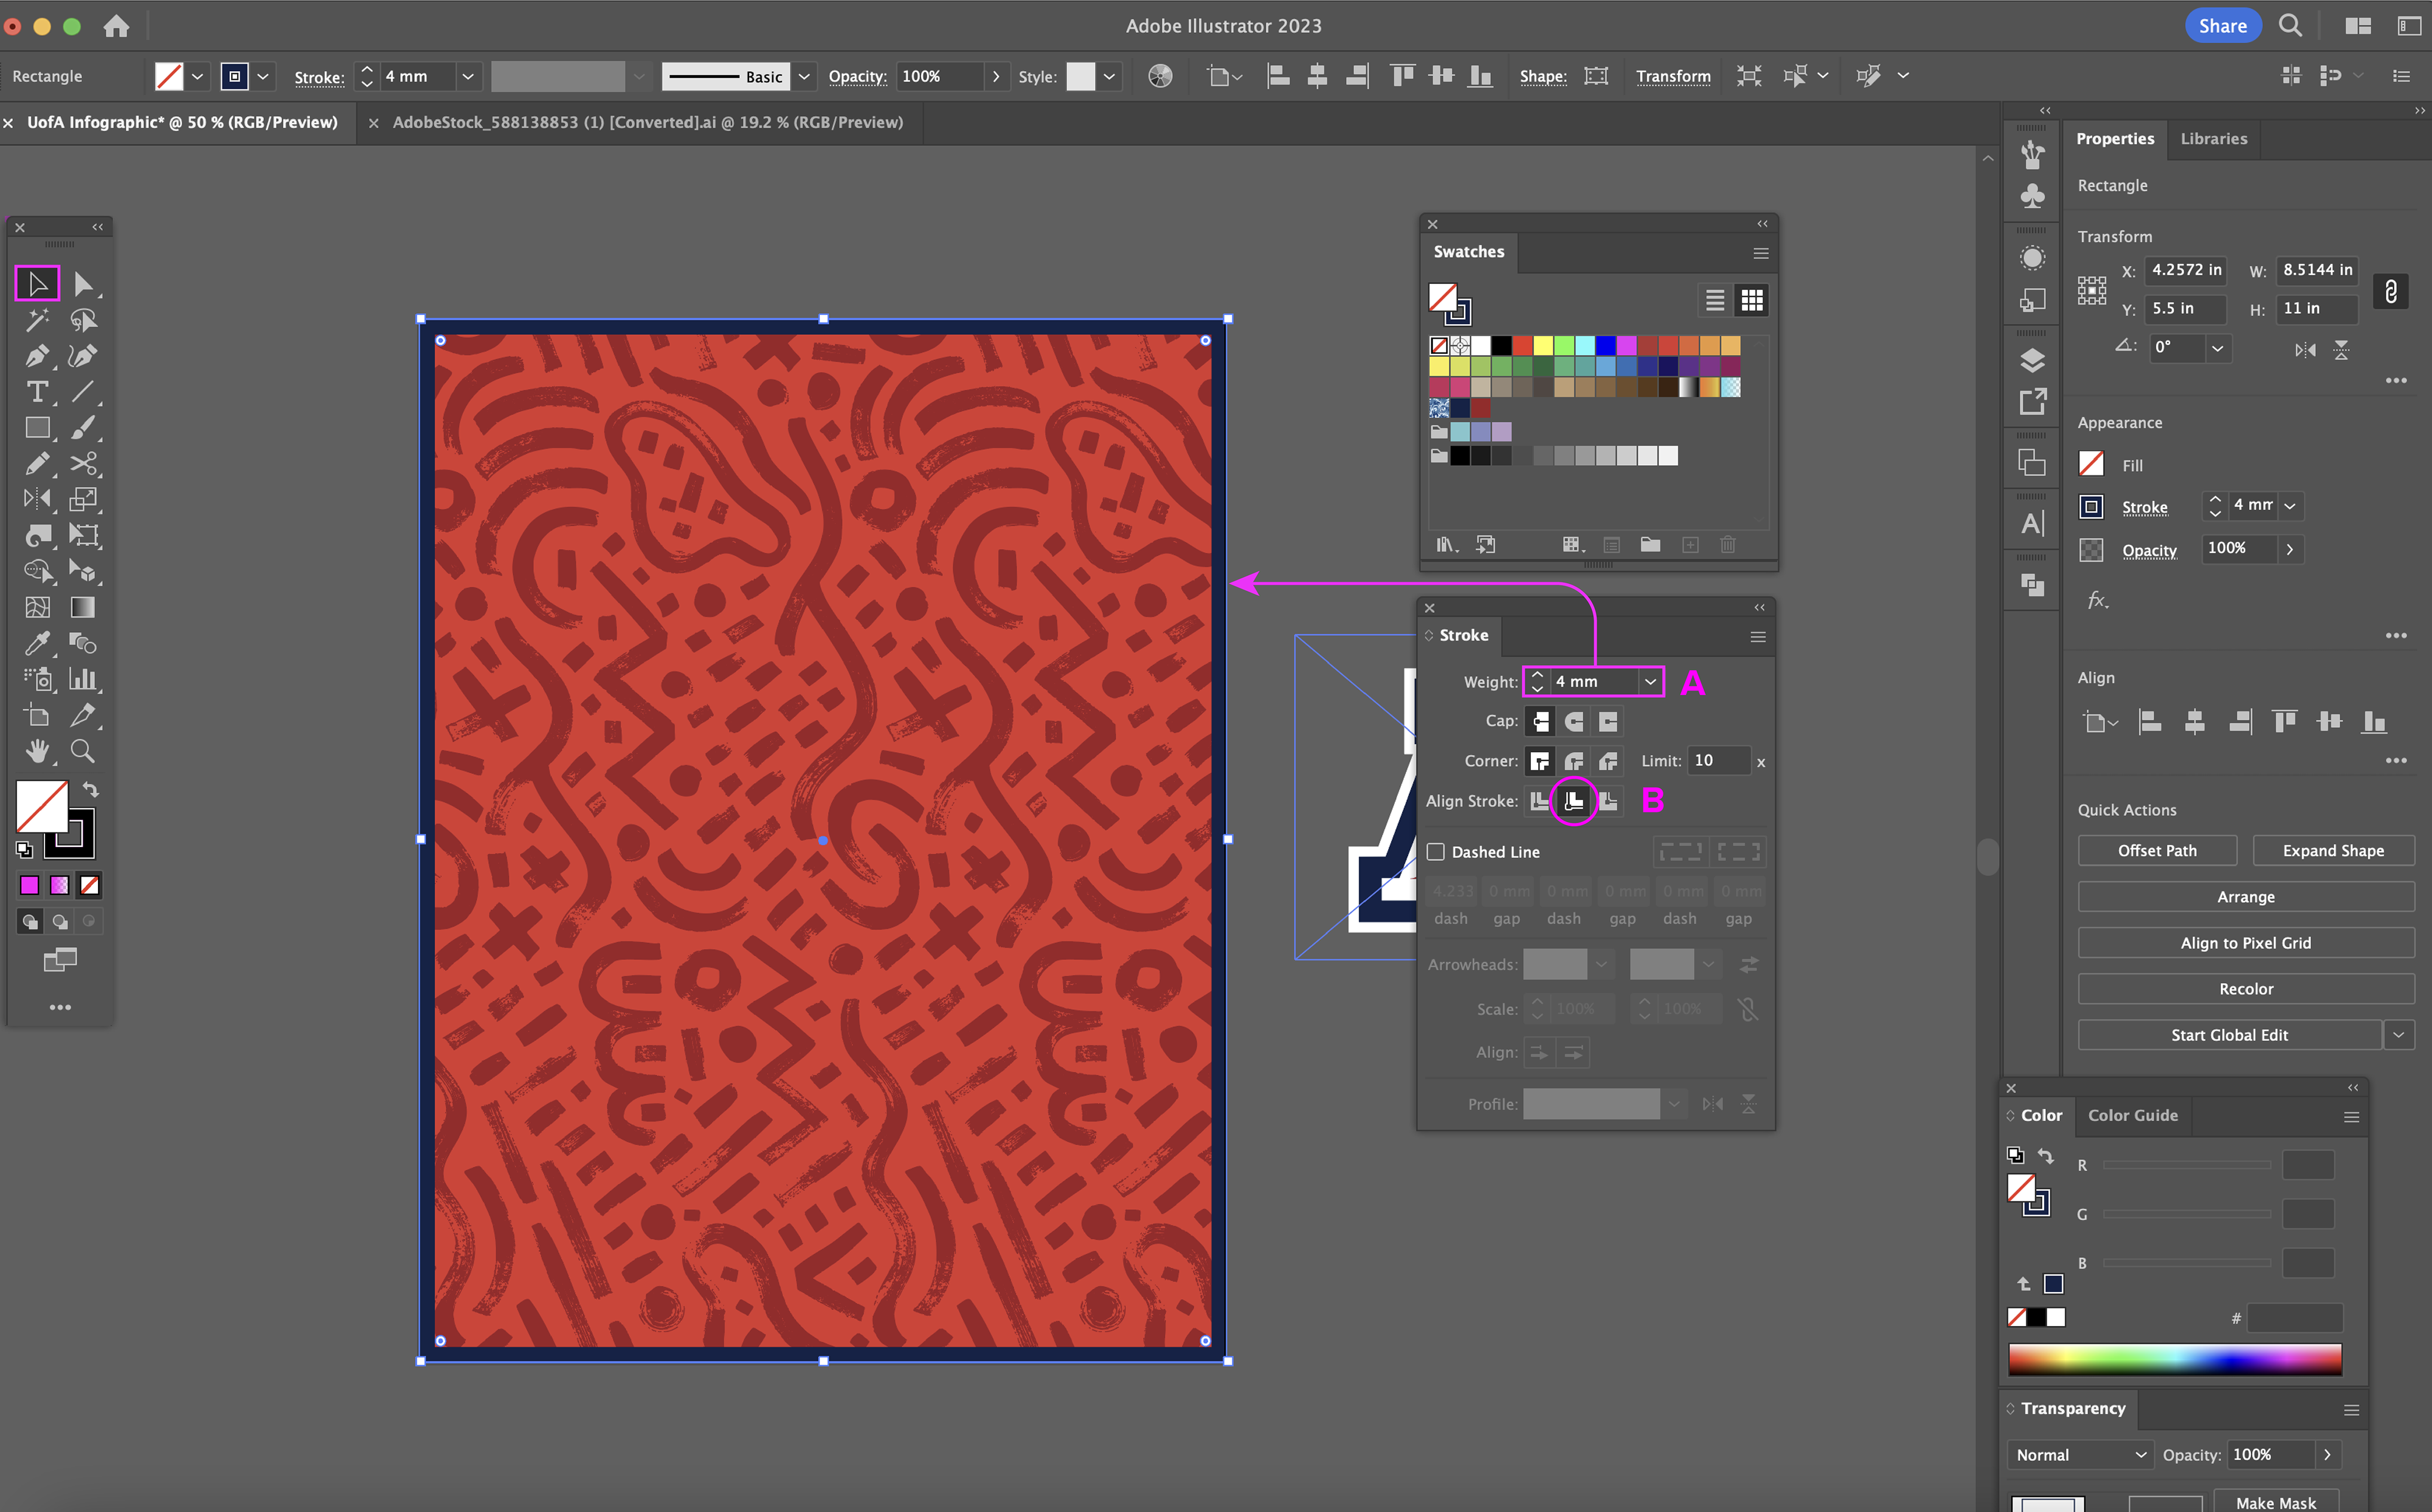Activate the Zoom tool
This screenshot has height=1512, width=2432.
pyautogui.click(x=83, y=751)
